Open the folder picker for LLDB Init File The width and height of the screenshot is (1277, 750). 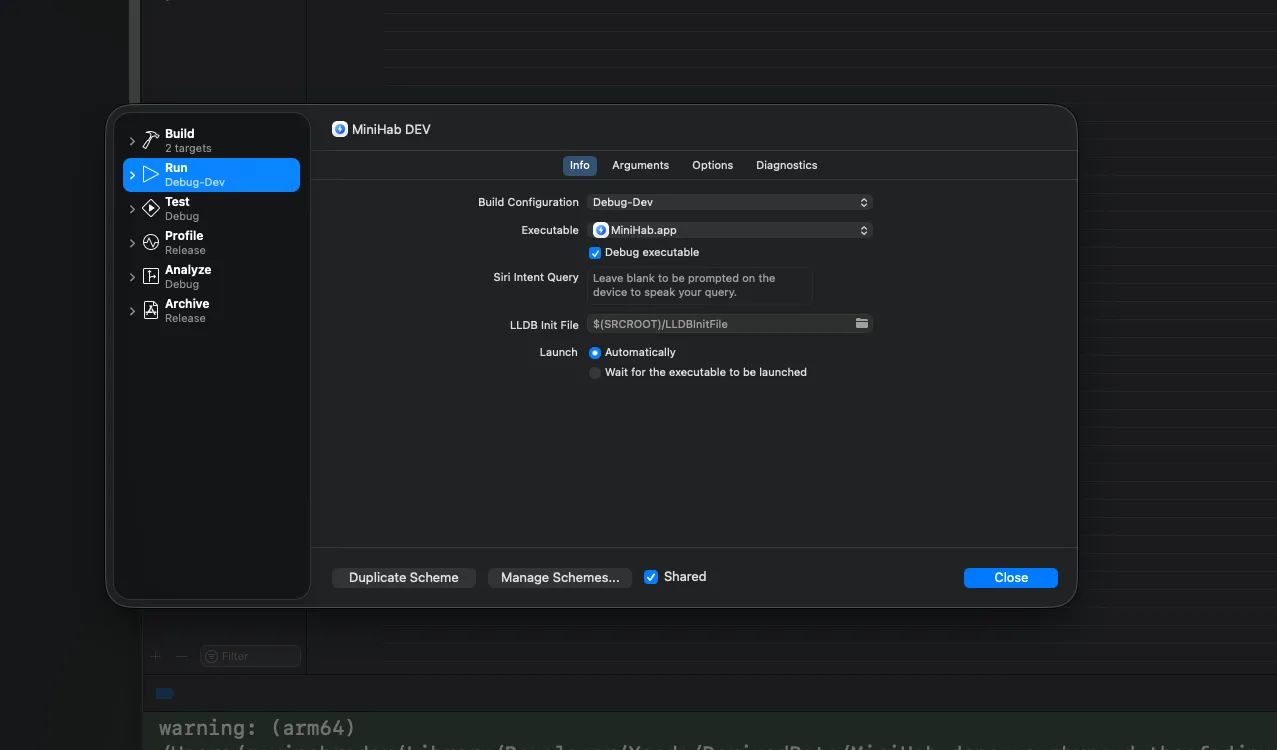click(861, 323)
